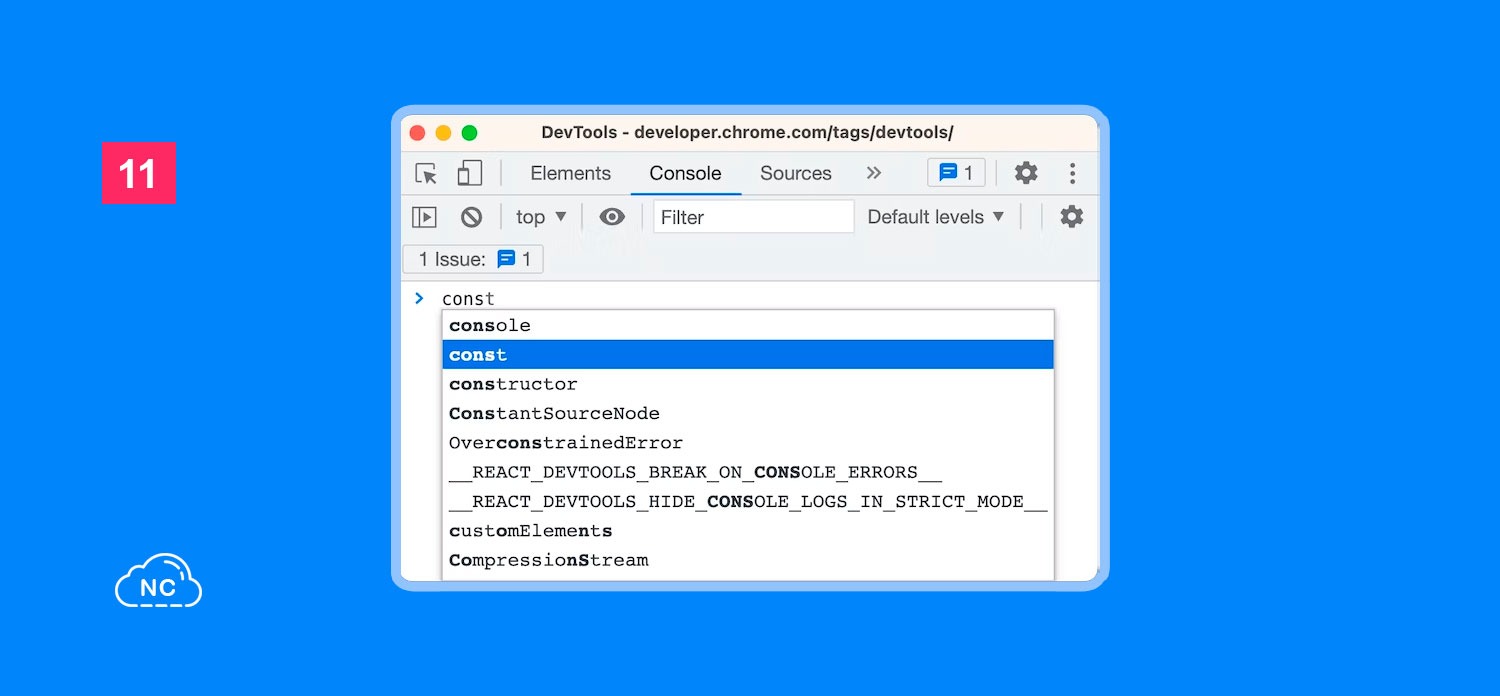This screenshot has height=696, width=1500.
Task: Create a live expression with eye icon
Action: [612, 217]
